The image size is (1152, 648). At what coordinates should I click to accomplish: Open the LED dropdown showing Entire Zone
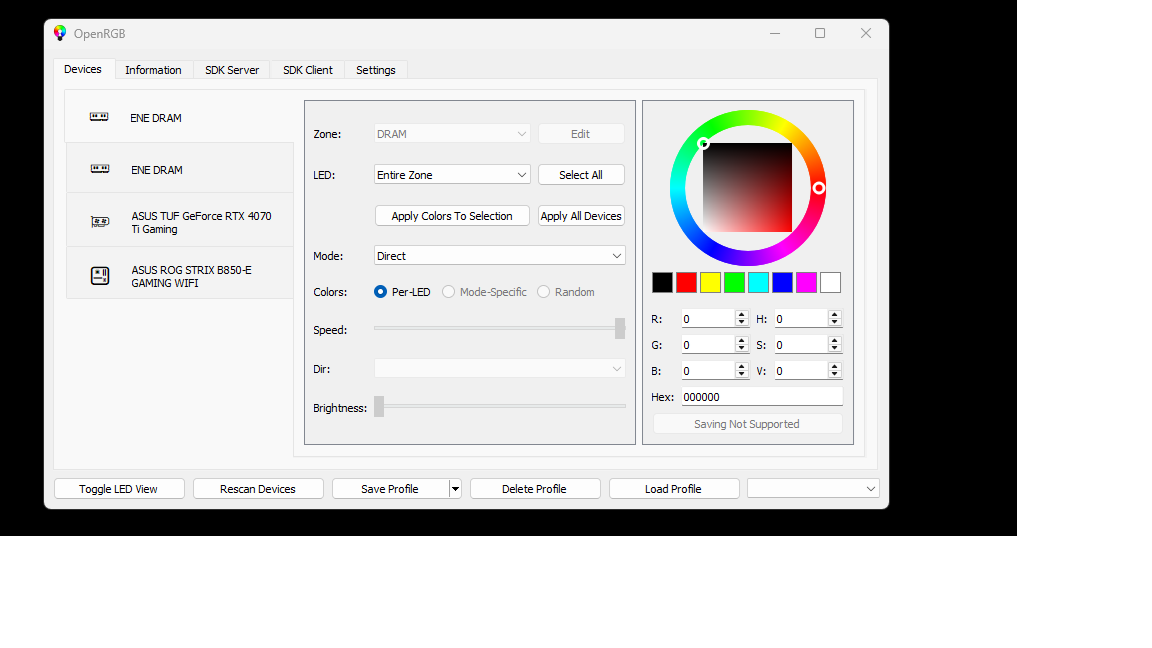(452, 175)
